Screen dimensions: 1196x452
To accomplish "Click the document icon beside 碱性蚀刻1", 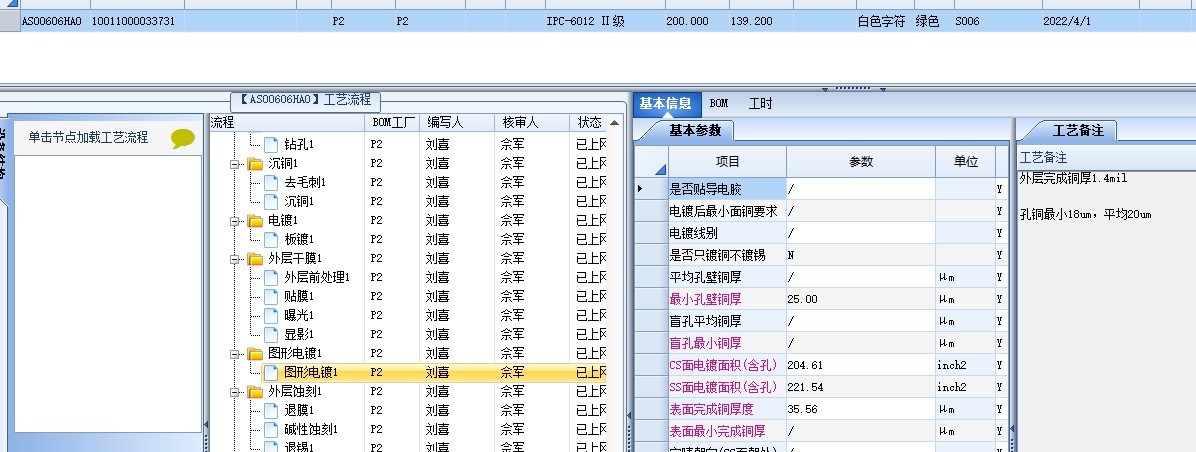I will [271, 430].
